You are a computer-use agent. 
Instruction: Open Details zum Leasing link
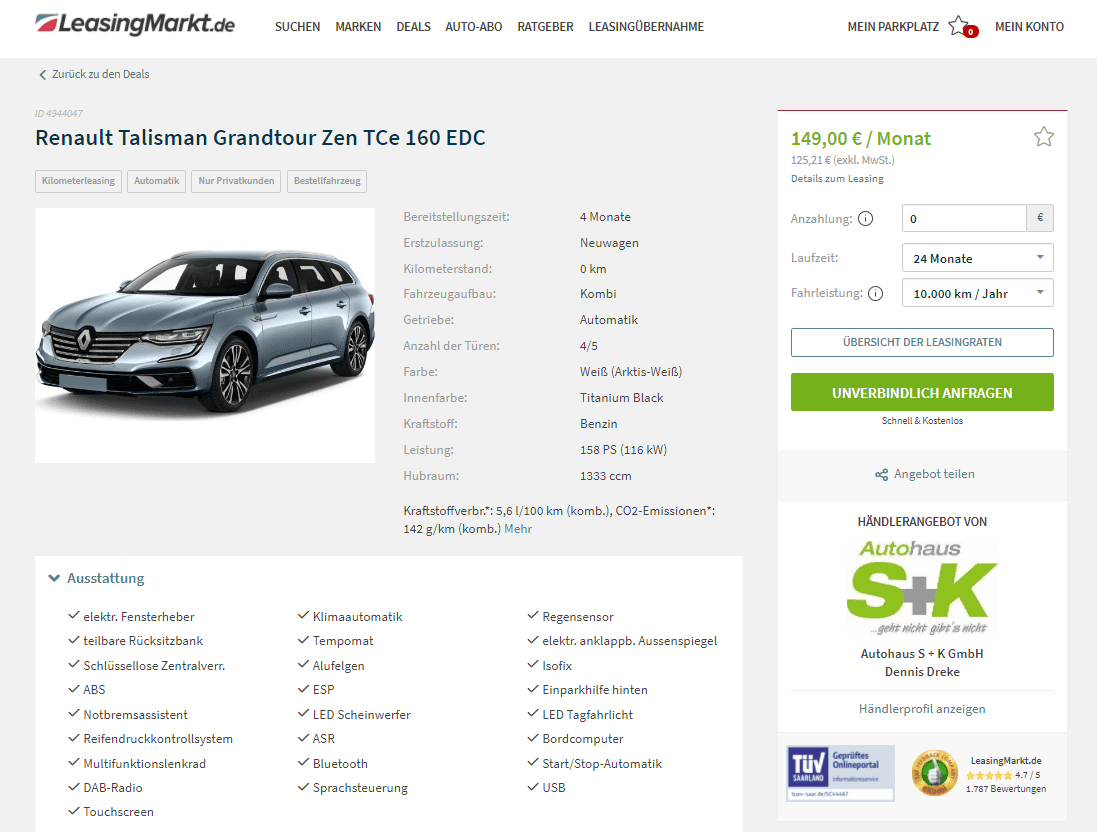837,179
